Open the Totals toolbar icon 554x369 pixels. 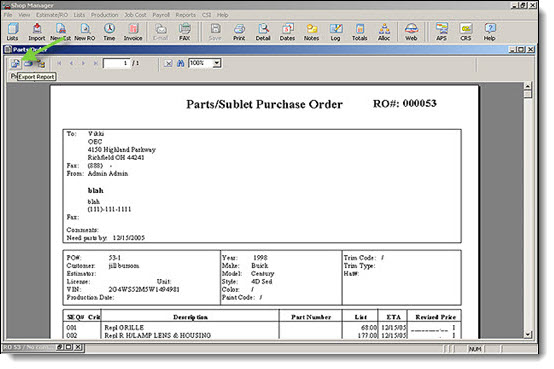coord(360,31)
